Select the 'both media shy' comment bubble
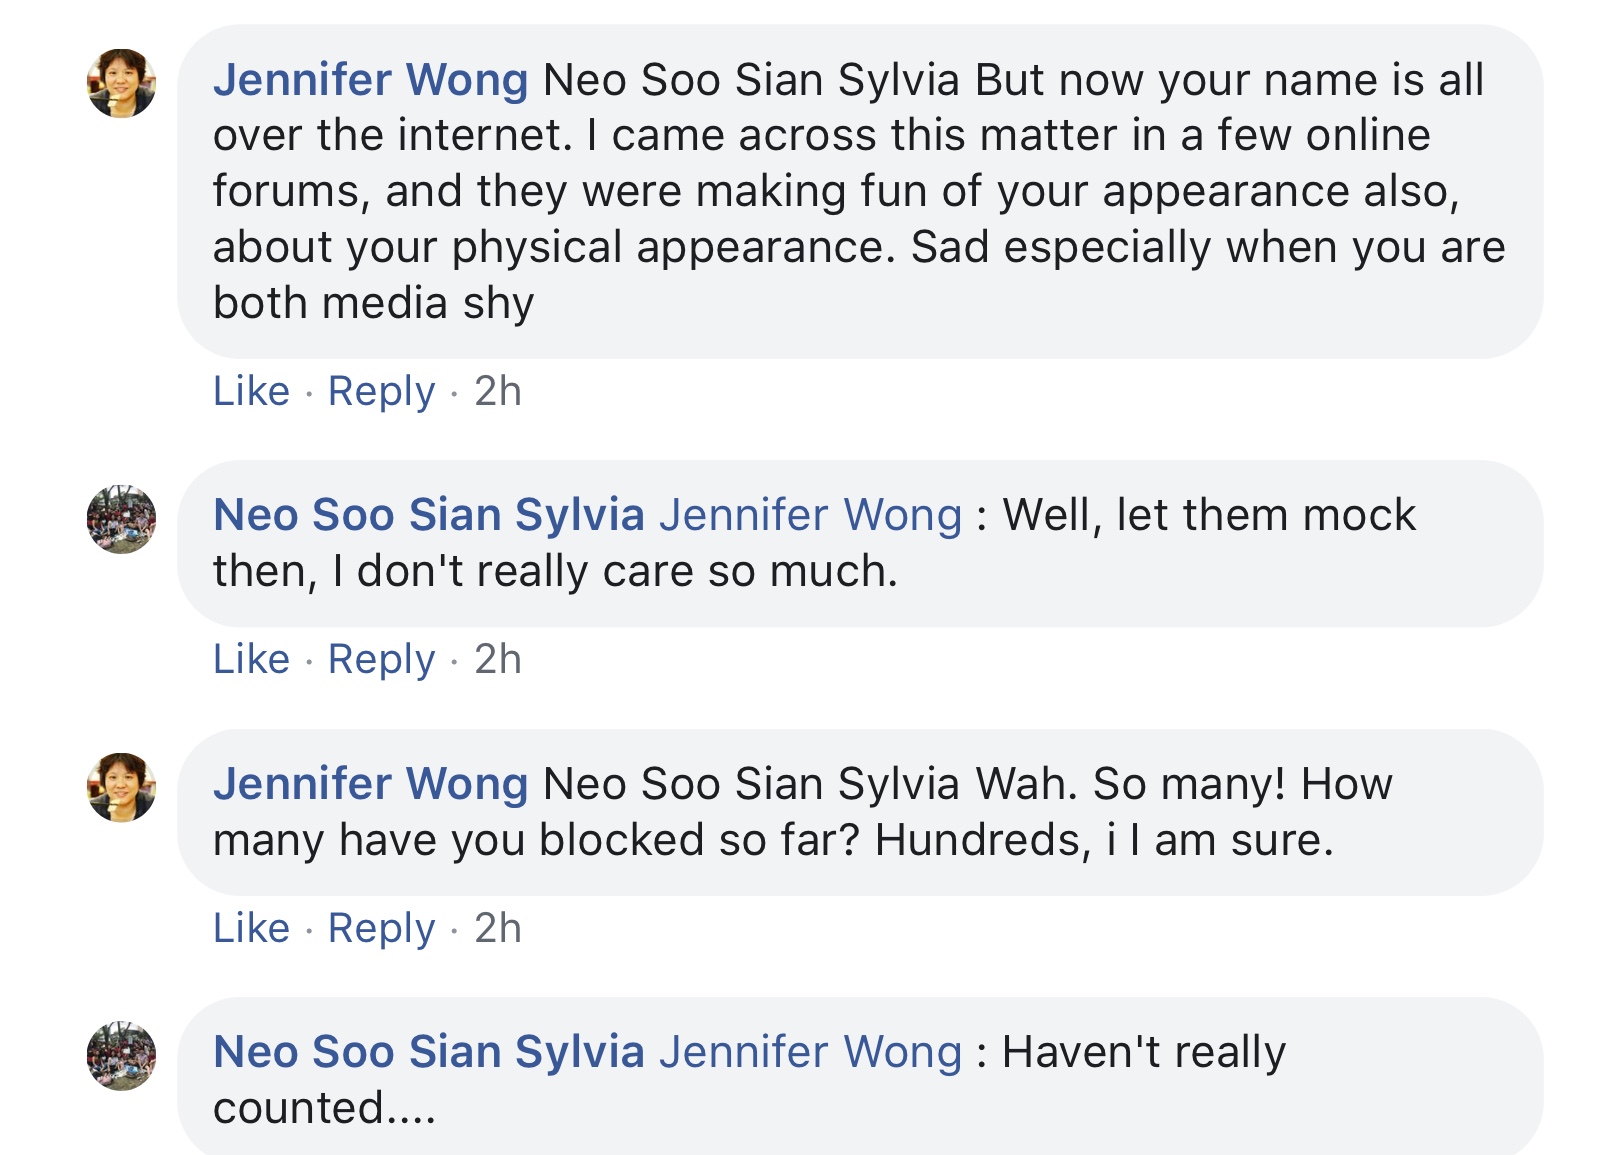 point(860,192)
